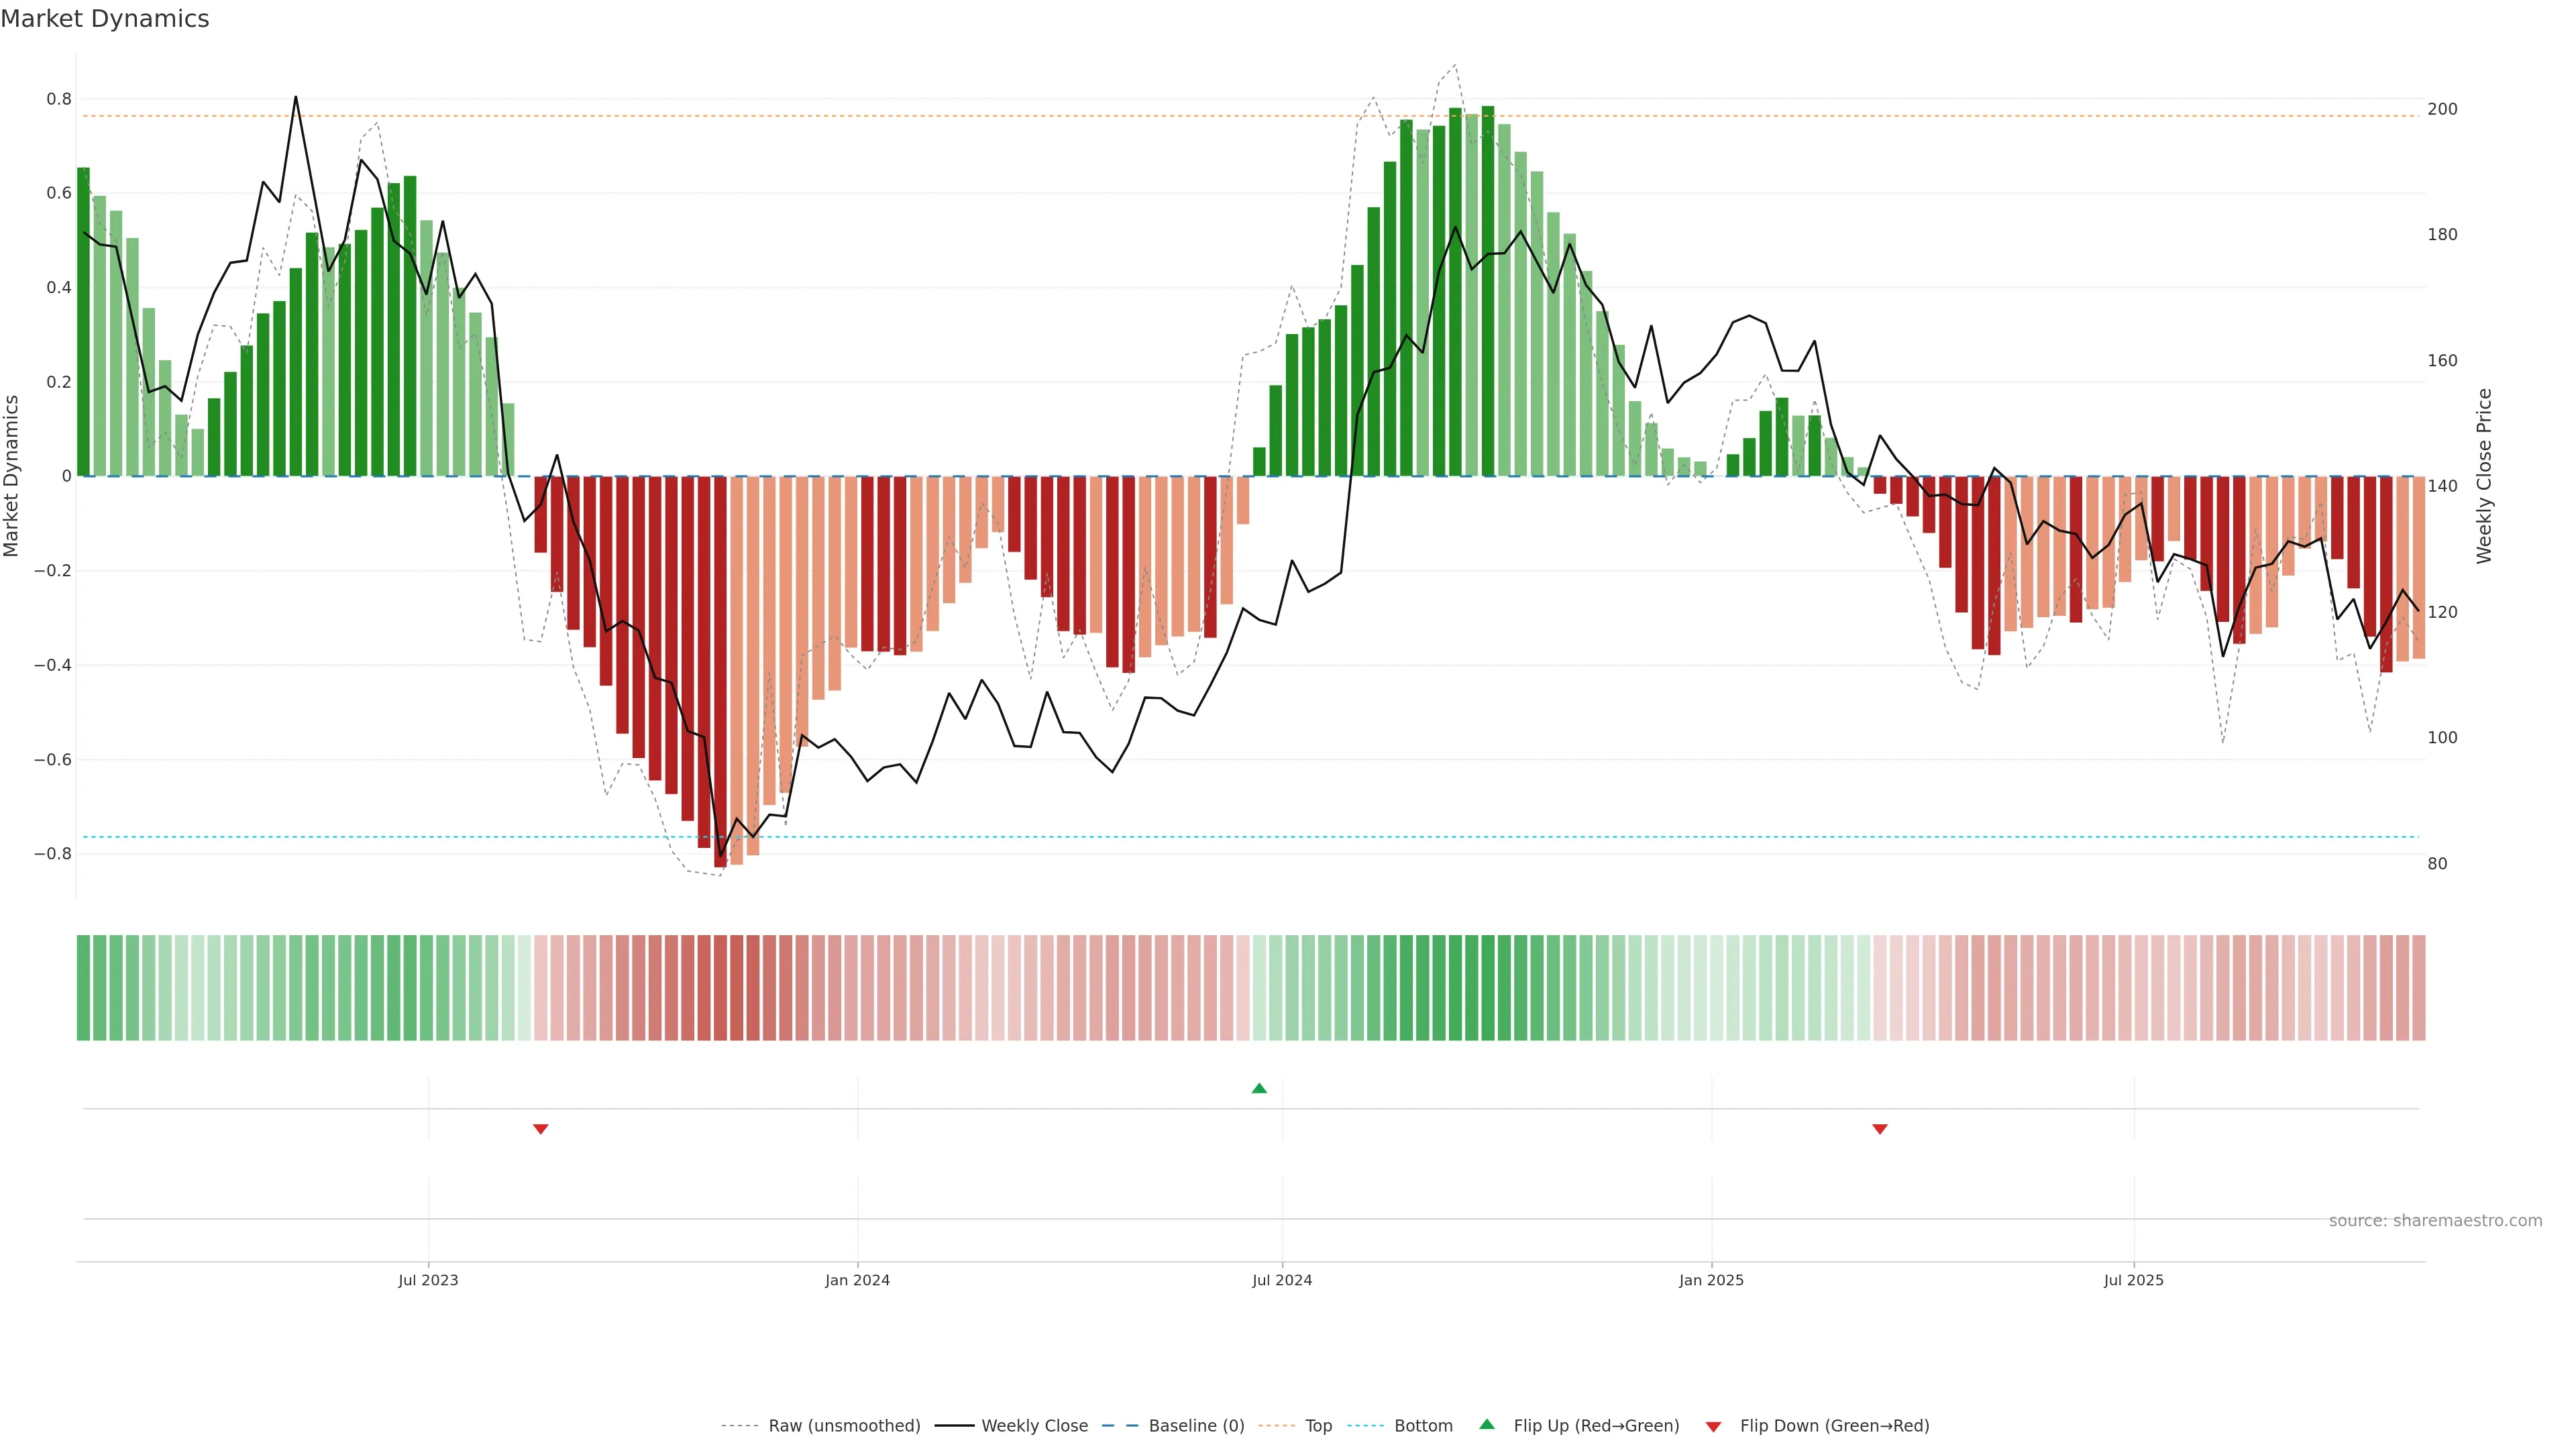Toggle the Flip Down legend triangle icon

1713,1426
